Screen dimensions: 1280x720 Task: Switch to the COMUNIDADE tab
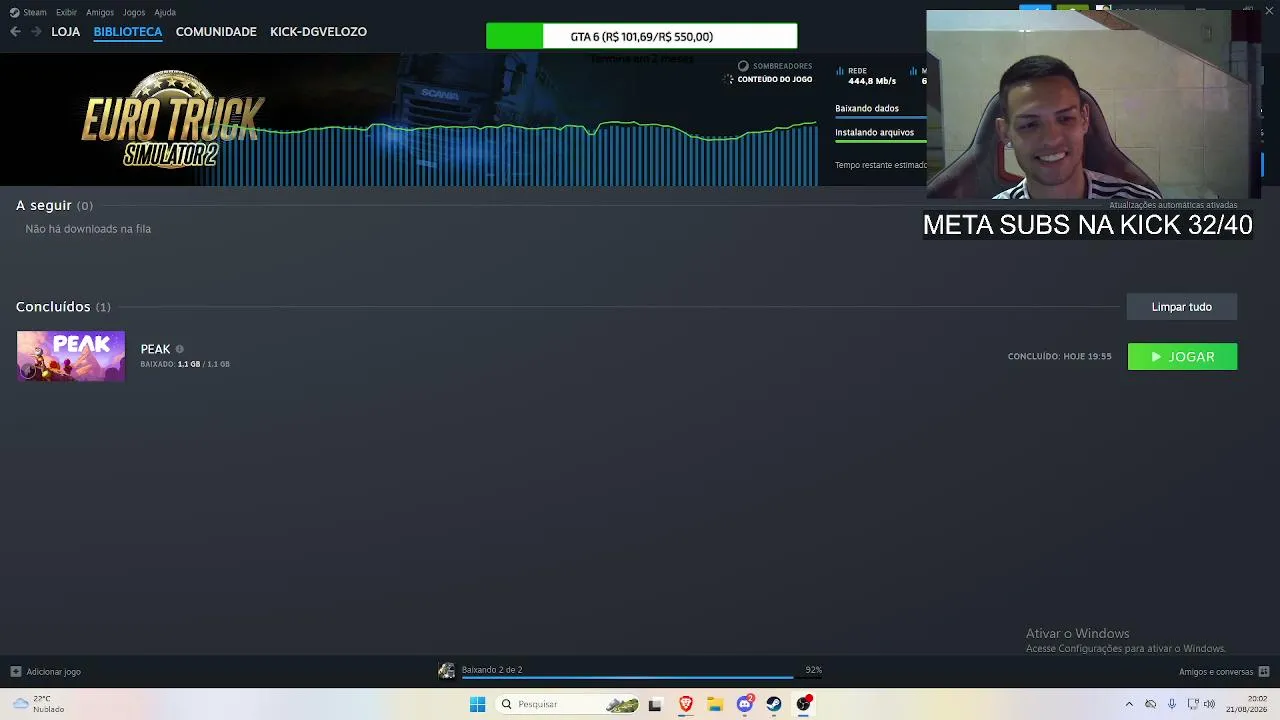click(216, 32)
